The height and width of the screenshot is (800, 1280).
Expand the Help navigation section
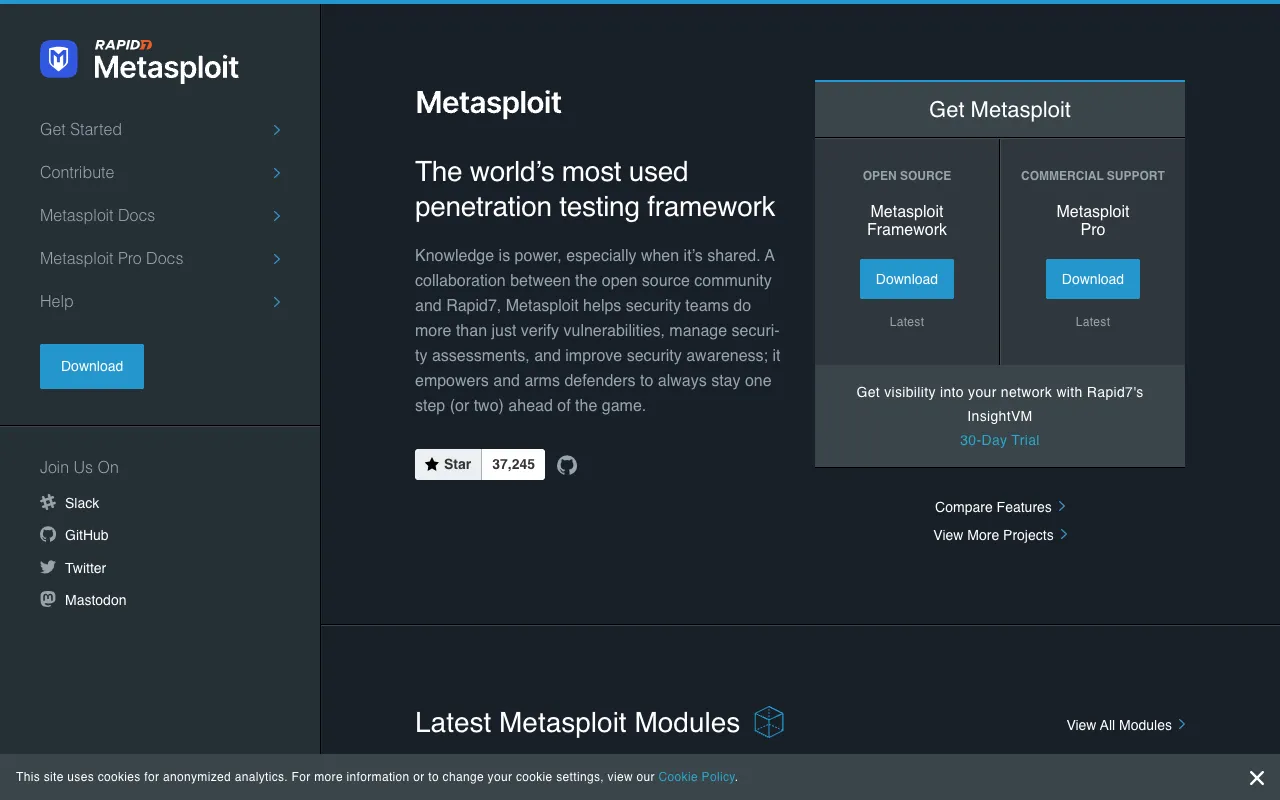pos(57,301)
